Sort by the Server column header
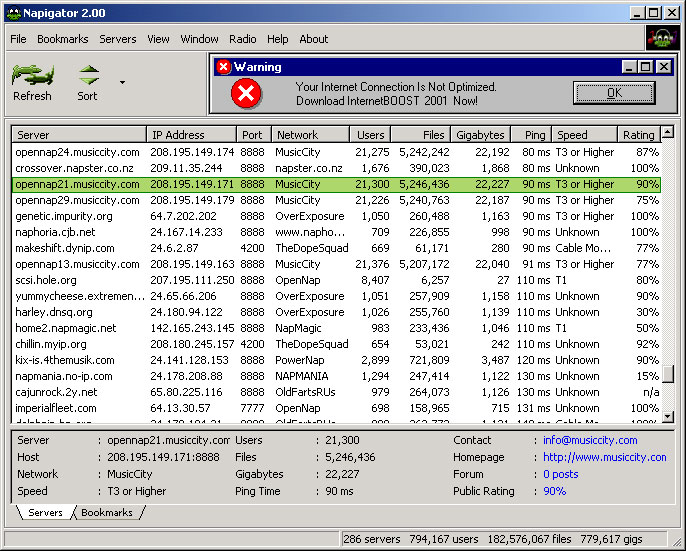The height and width of the screenshot is (551, 686). tap(79, 135)
